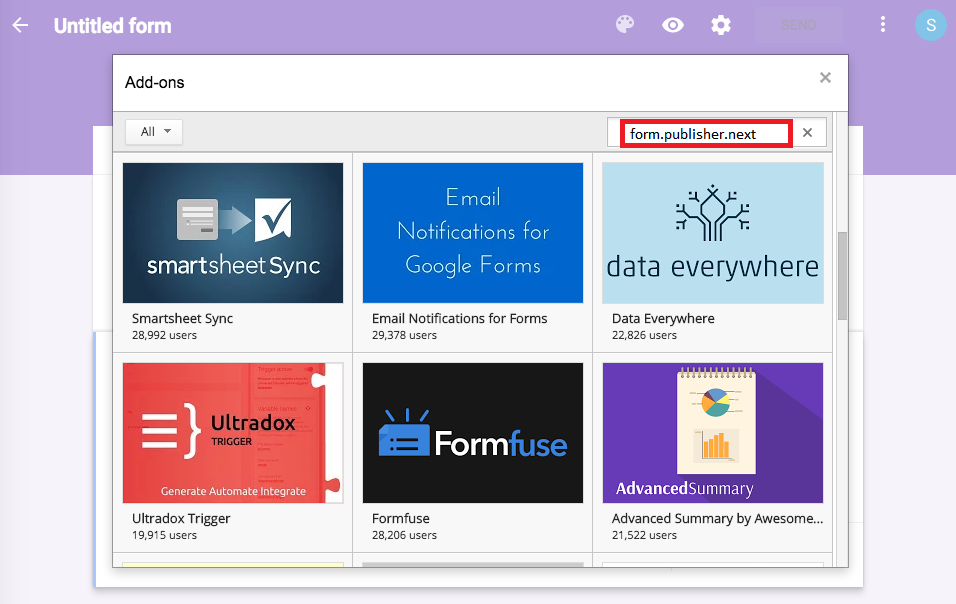Click the SEND button

coord(798,25)
